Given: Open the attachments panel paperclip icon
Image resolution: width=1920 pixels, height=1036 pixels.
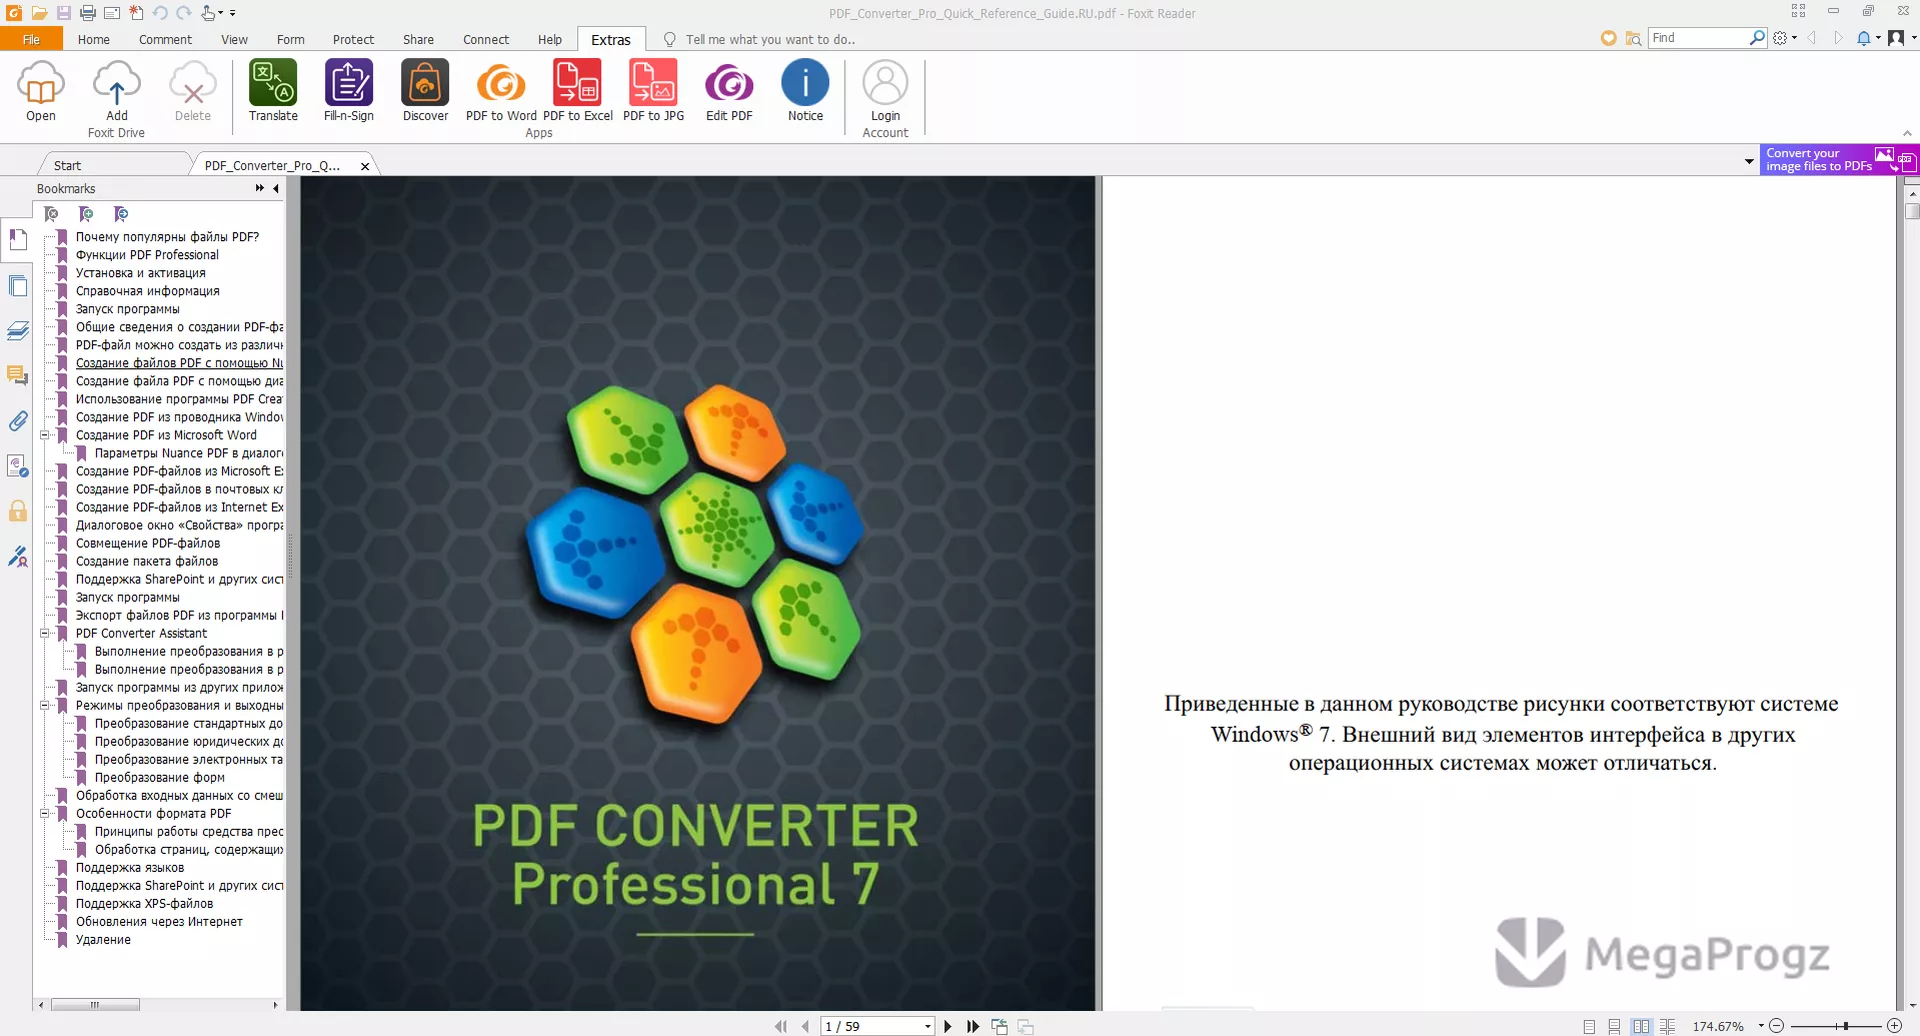Looking at the screenshot, I should click(x=18, y=421).
